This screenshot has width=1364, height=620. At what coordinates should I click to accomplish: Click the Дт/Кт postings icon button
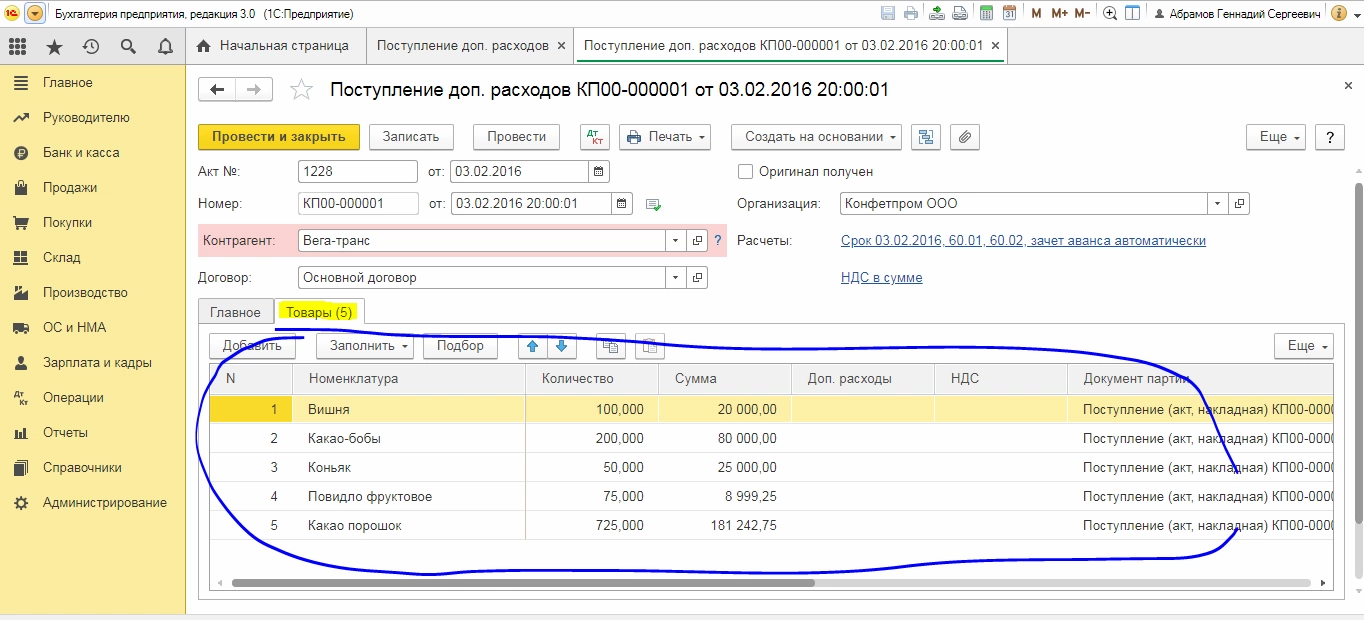tap(595, 137)
